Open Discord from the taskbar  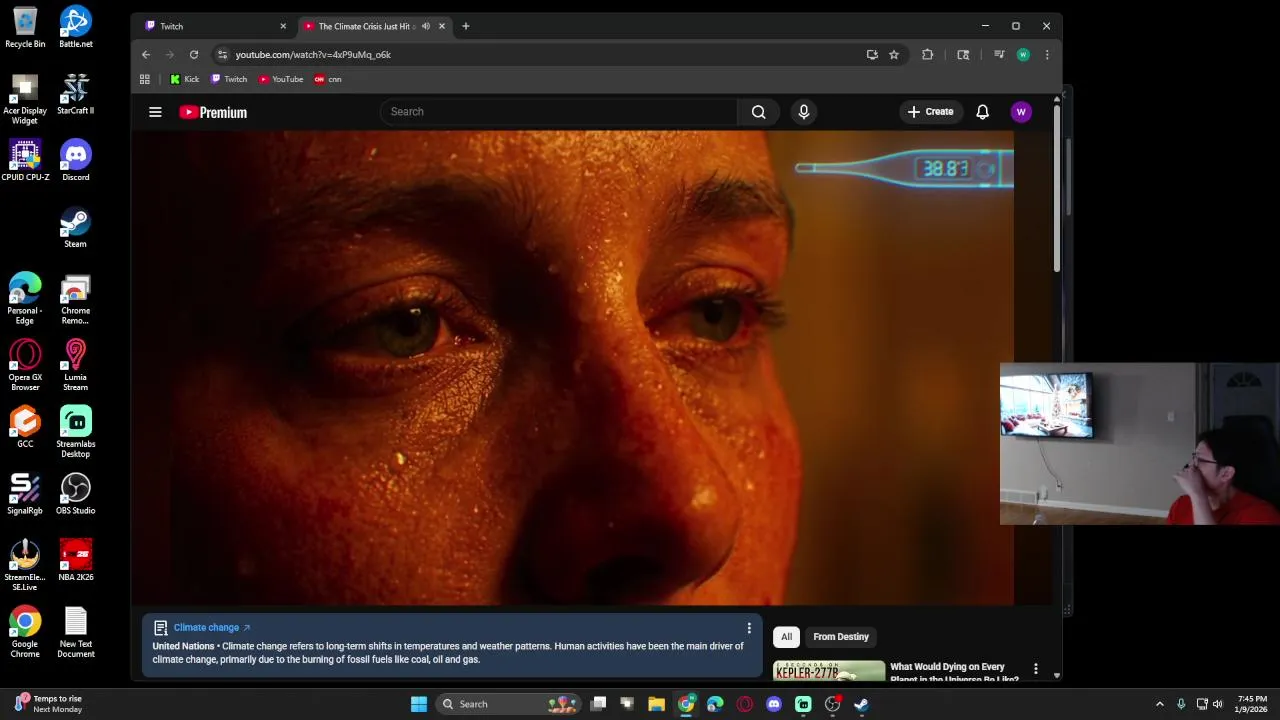point(773,704)
